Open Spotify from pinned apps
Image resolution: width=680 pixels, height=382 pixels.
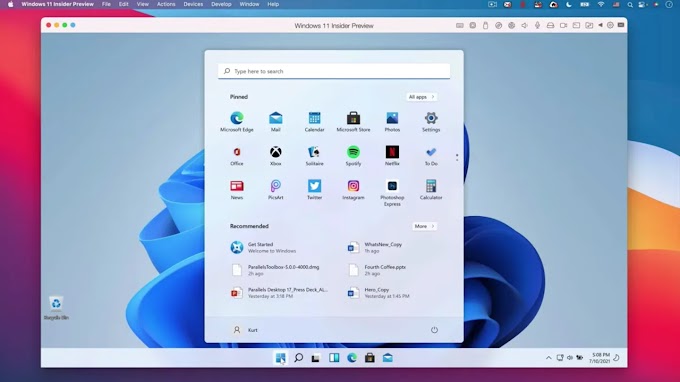353,156
